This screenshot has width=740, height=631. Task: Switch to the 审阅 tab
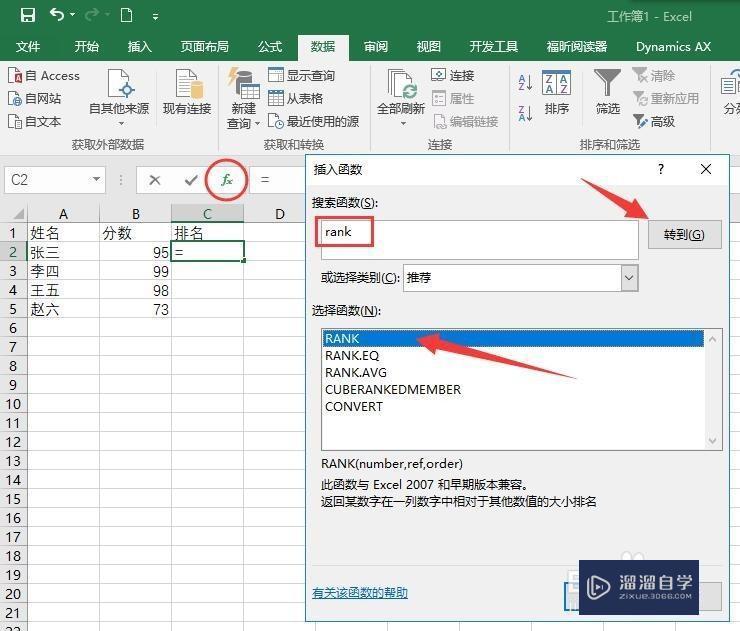tap(376, 46)
